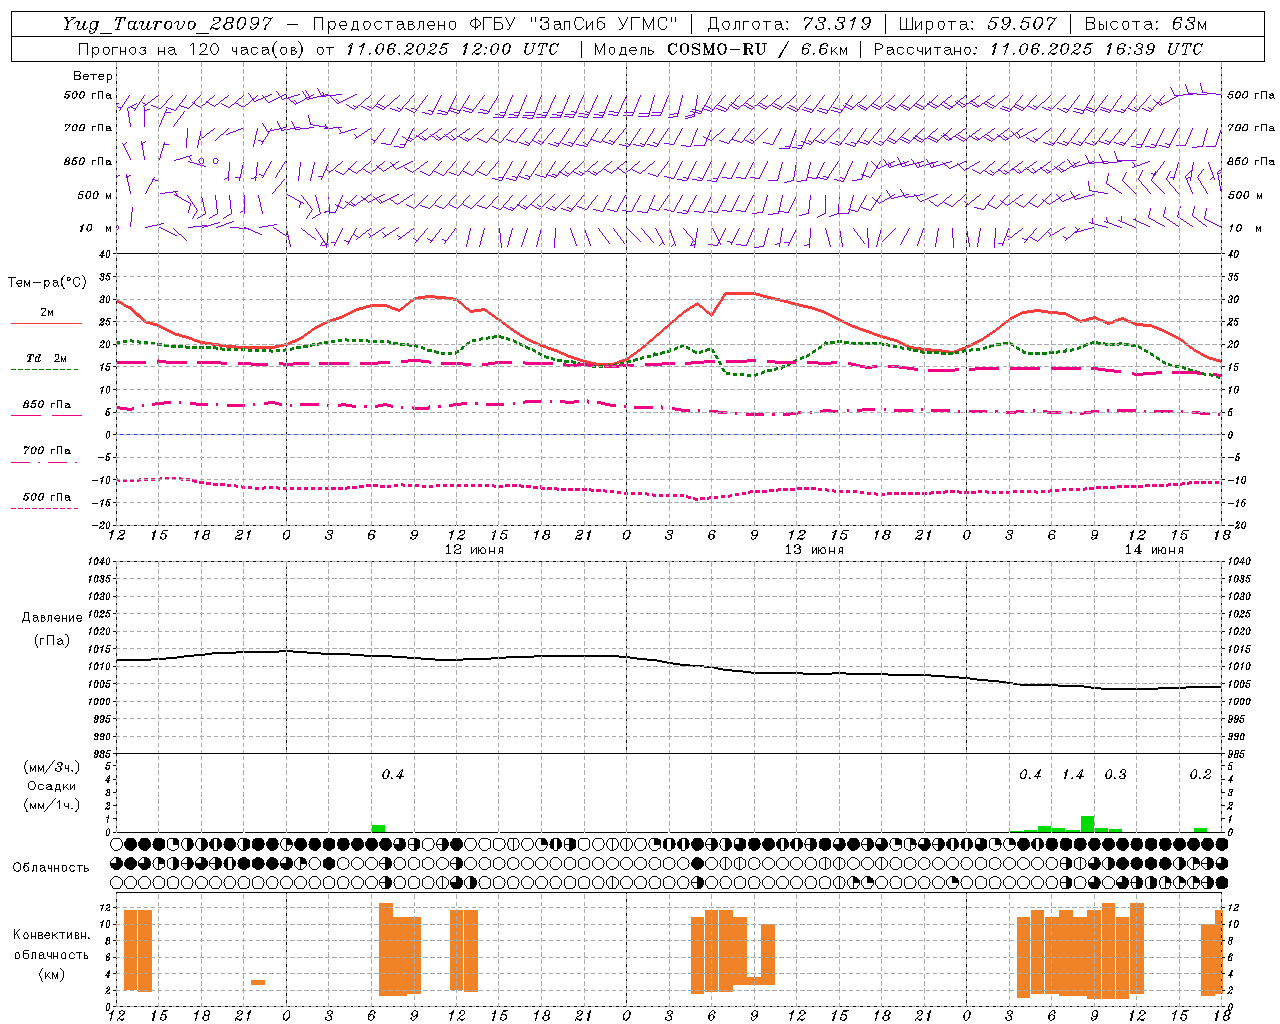Click the 1.4 precipitation total value

click(x=1073, y=775)
